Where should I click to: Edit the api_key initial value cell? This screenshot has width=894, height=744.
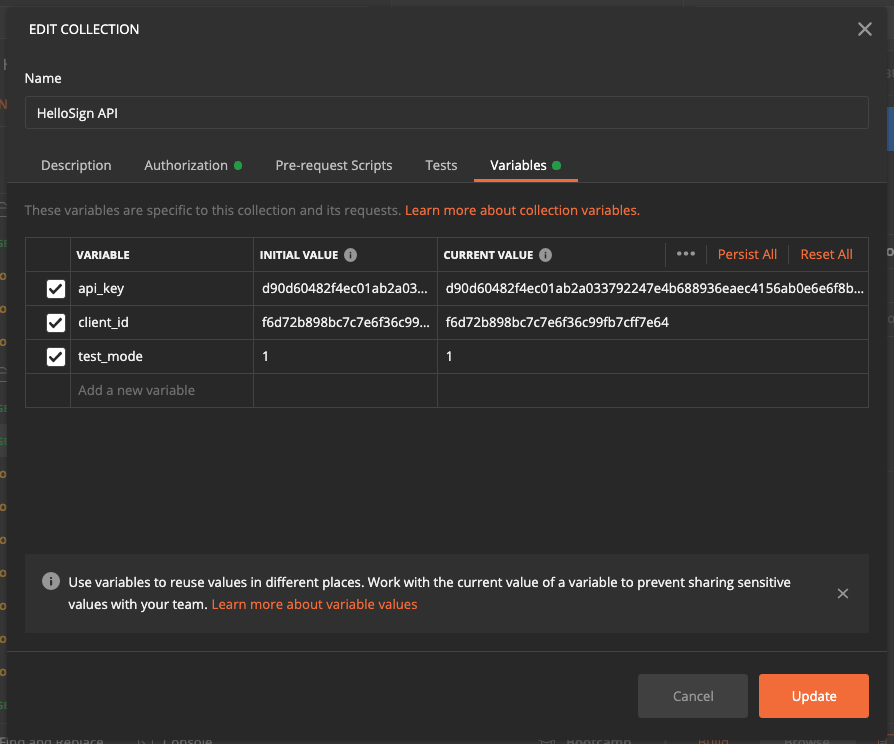pyautogui.click(x=345, y=288)
